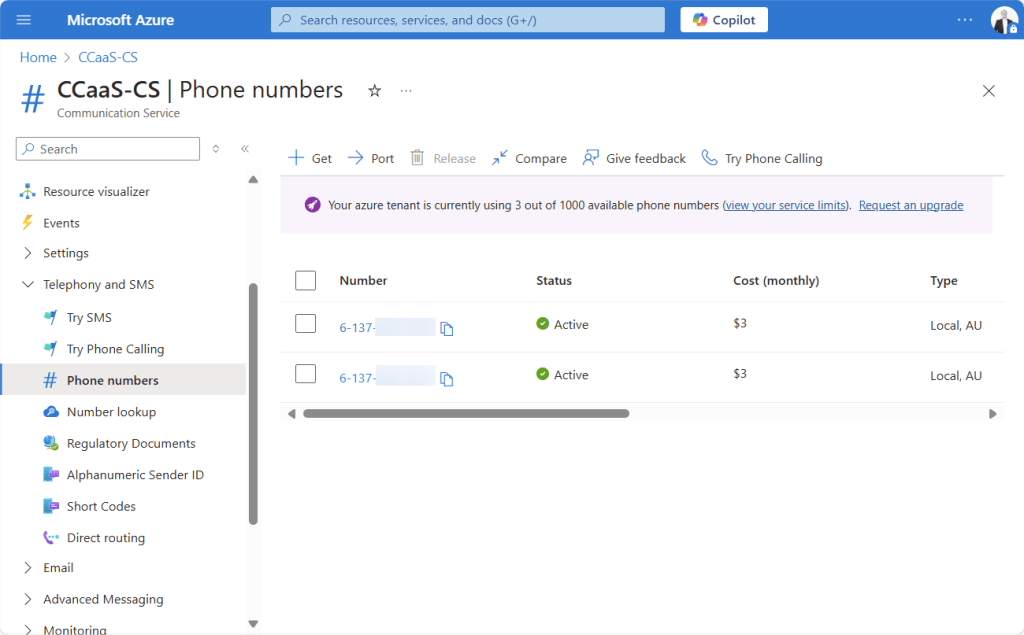Copy the first phone number to clipboard
This screenshot has height=635, width=1024.
click(x=447, y=328)
